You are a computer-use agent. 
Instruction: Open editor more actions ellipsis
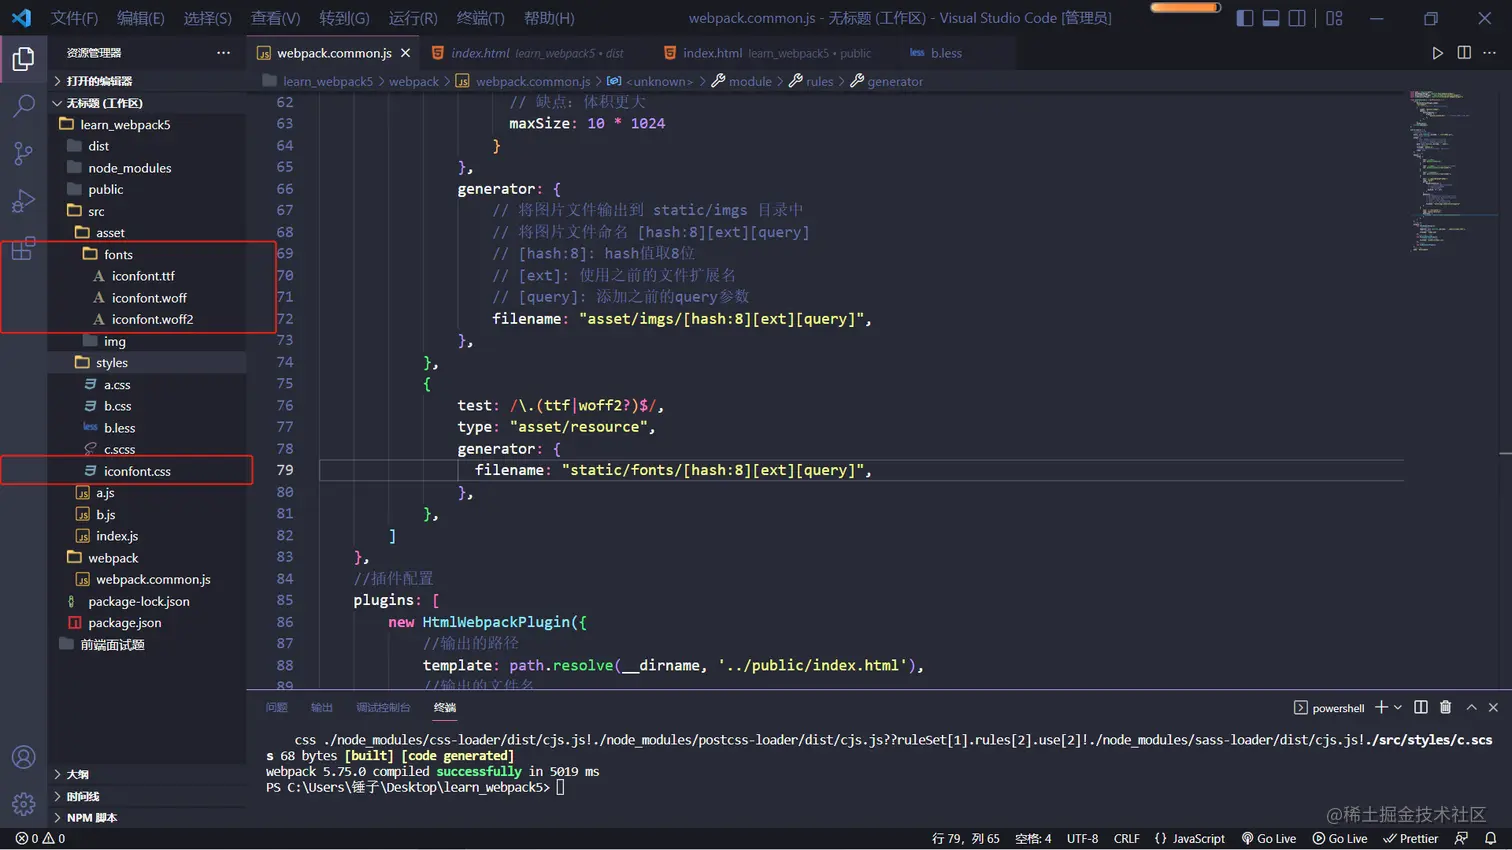1490,53
